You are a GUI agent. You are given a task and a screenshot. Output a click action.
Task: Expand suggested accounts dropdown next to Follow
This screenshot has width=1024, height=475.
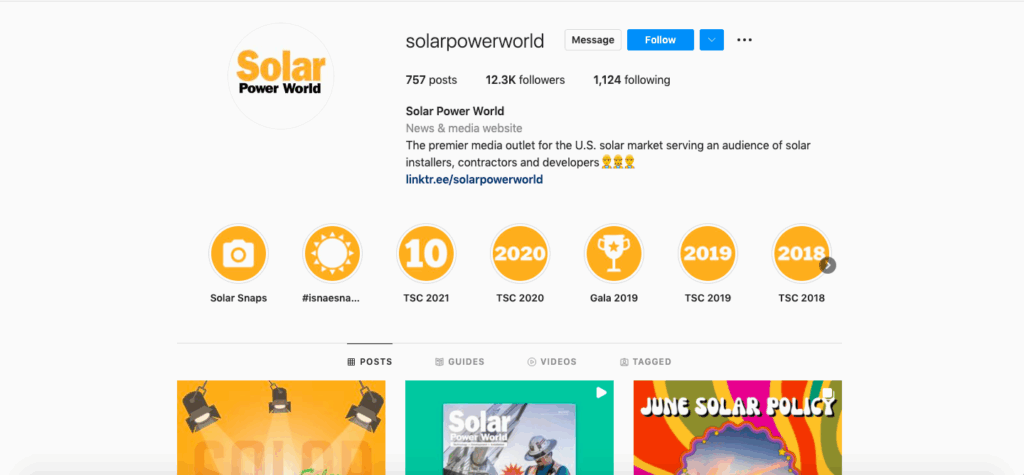pos(711,40)
